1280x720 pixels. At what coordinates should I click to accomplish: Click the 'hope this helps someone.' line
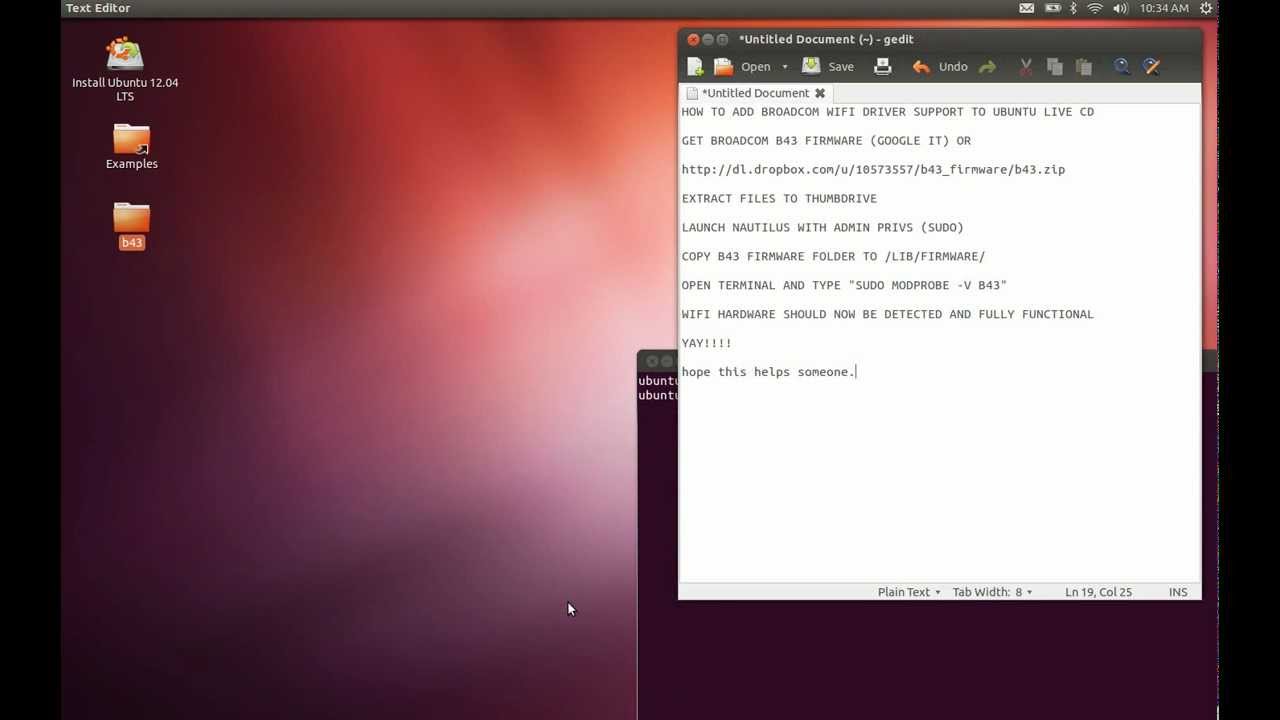tap(768, 373)
